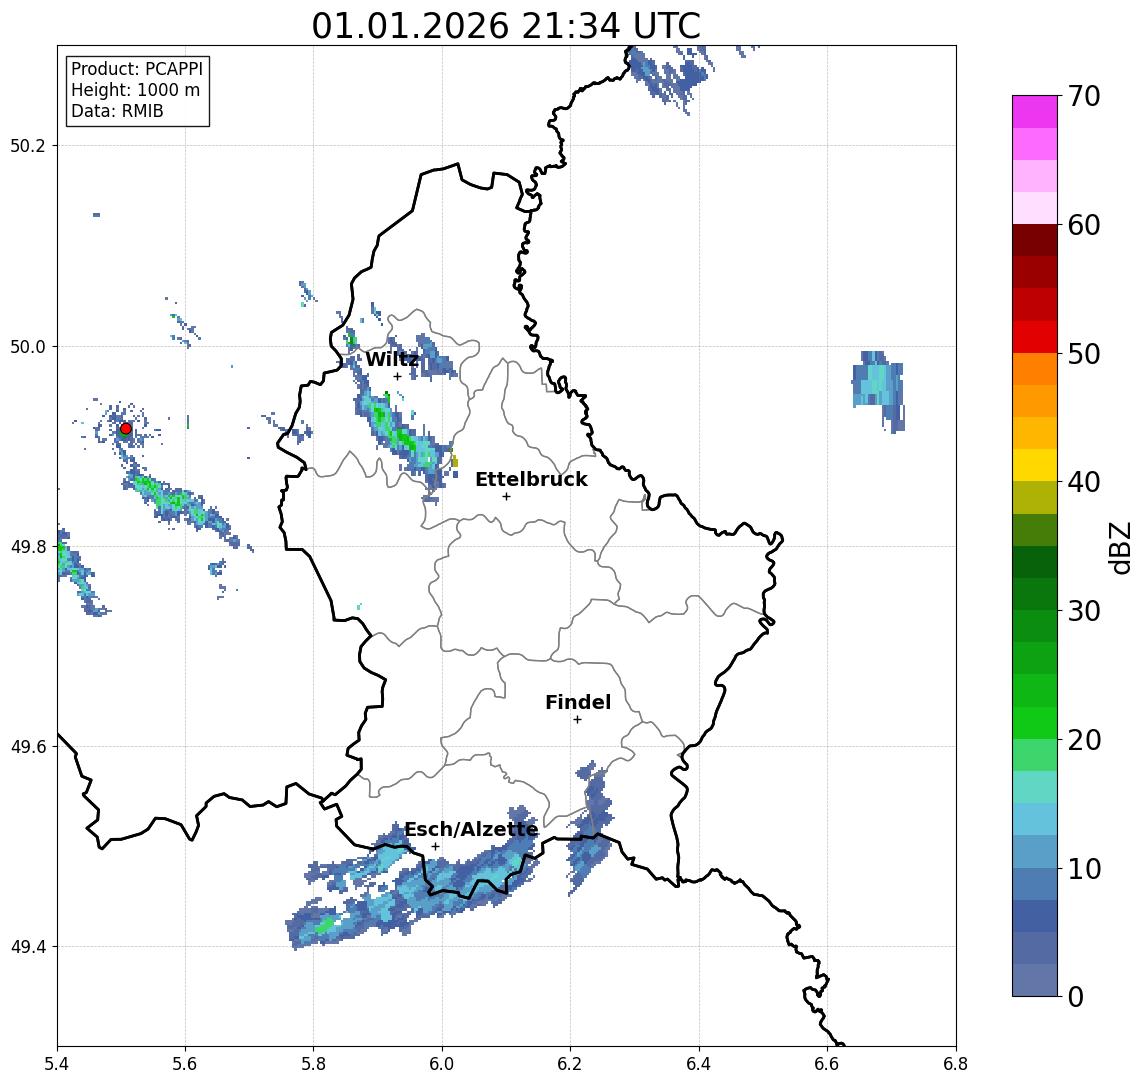The height and width of the screenshot is (1084, 1145).
Task: Pick the bright red colorbar swatch above 50
Action: tap(1035, 337)
